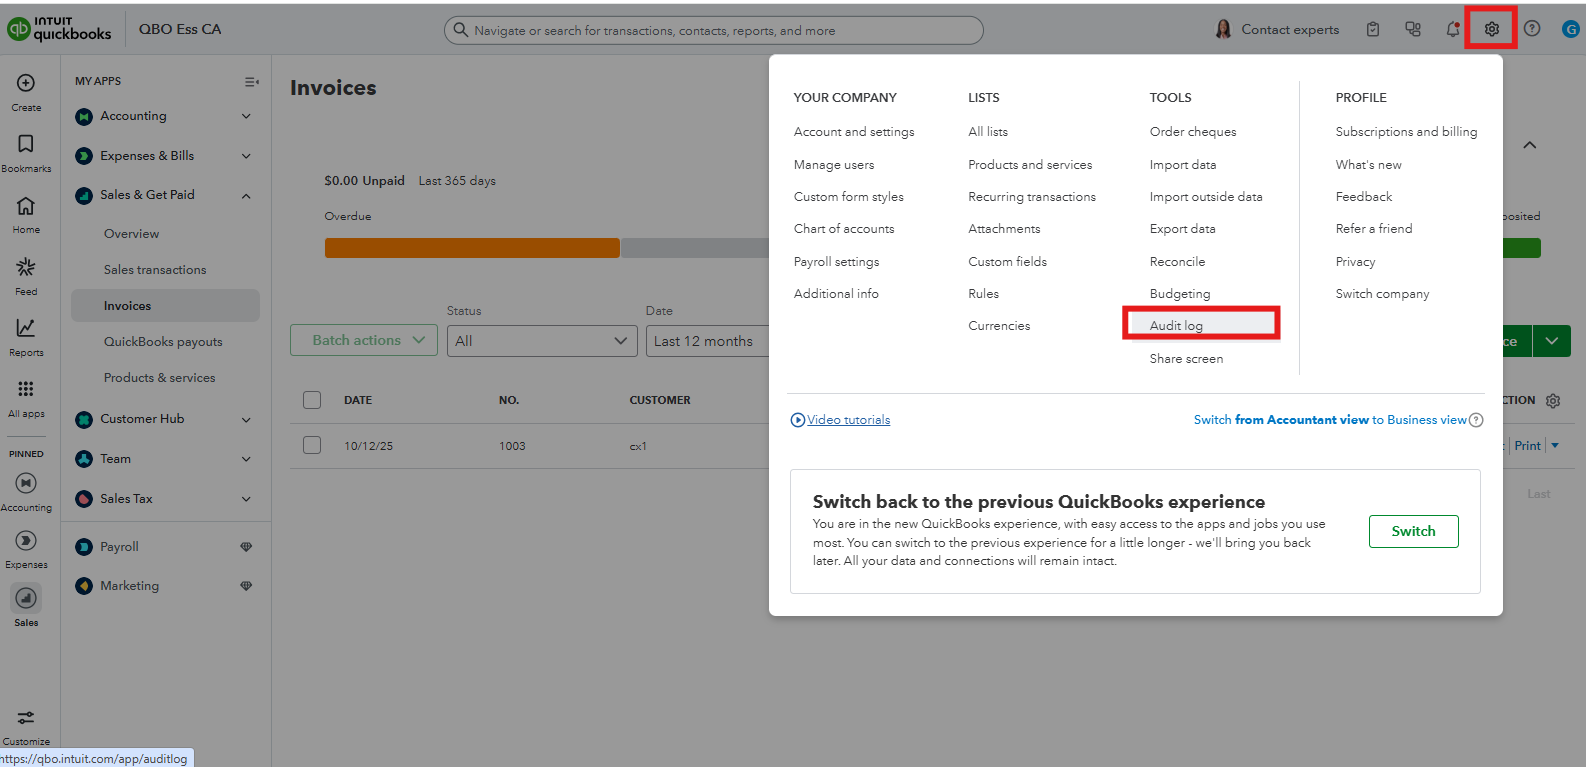The height and width of the screenshot is (767, 1586).
Task: Select Account and settings
Action: click(854, 132)
